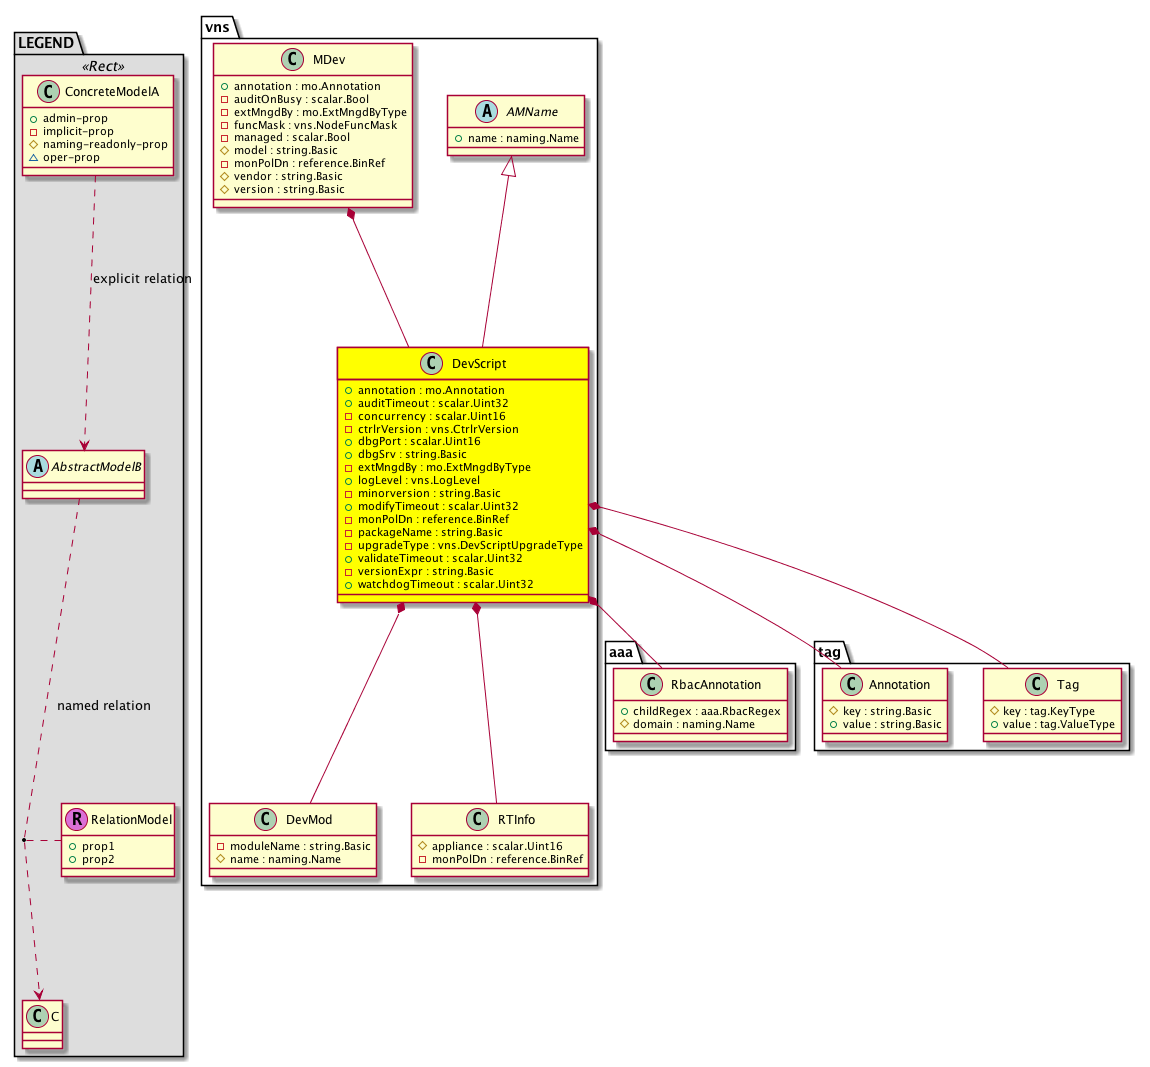This screenshot has height=1067, width=1150.
Task: Select the aaa package tab
Action: tap(621, 652)
